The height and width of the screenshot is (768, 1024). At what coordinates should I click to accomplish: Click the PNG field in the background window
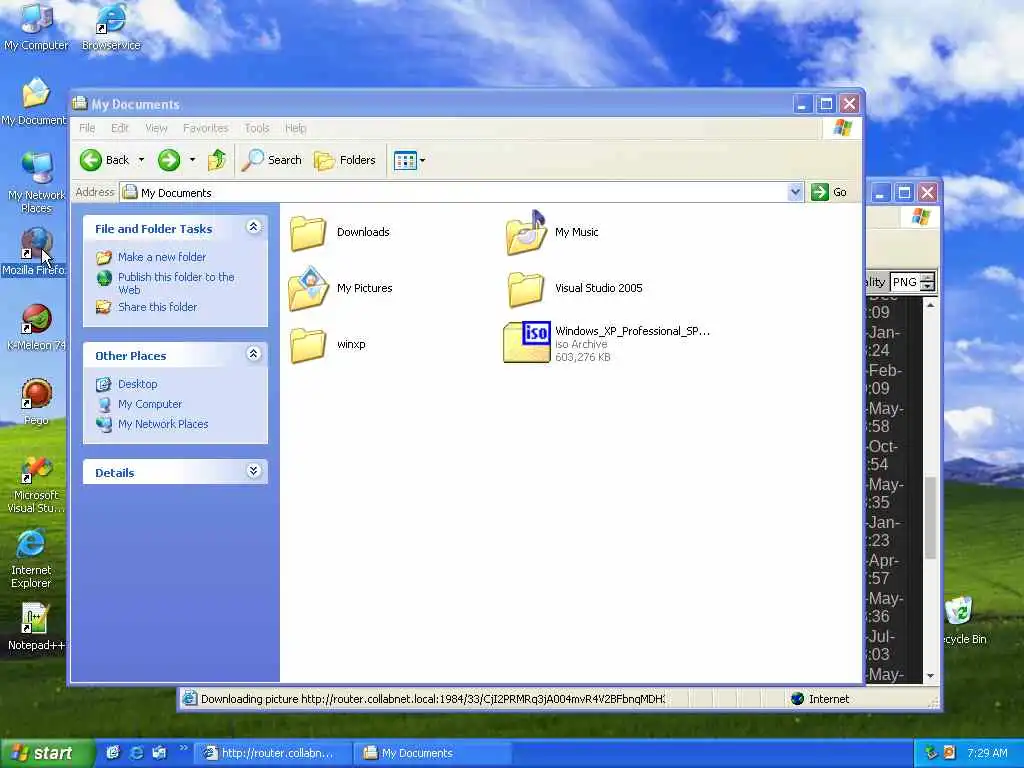[905, 282]
